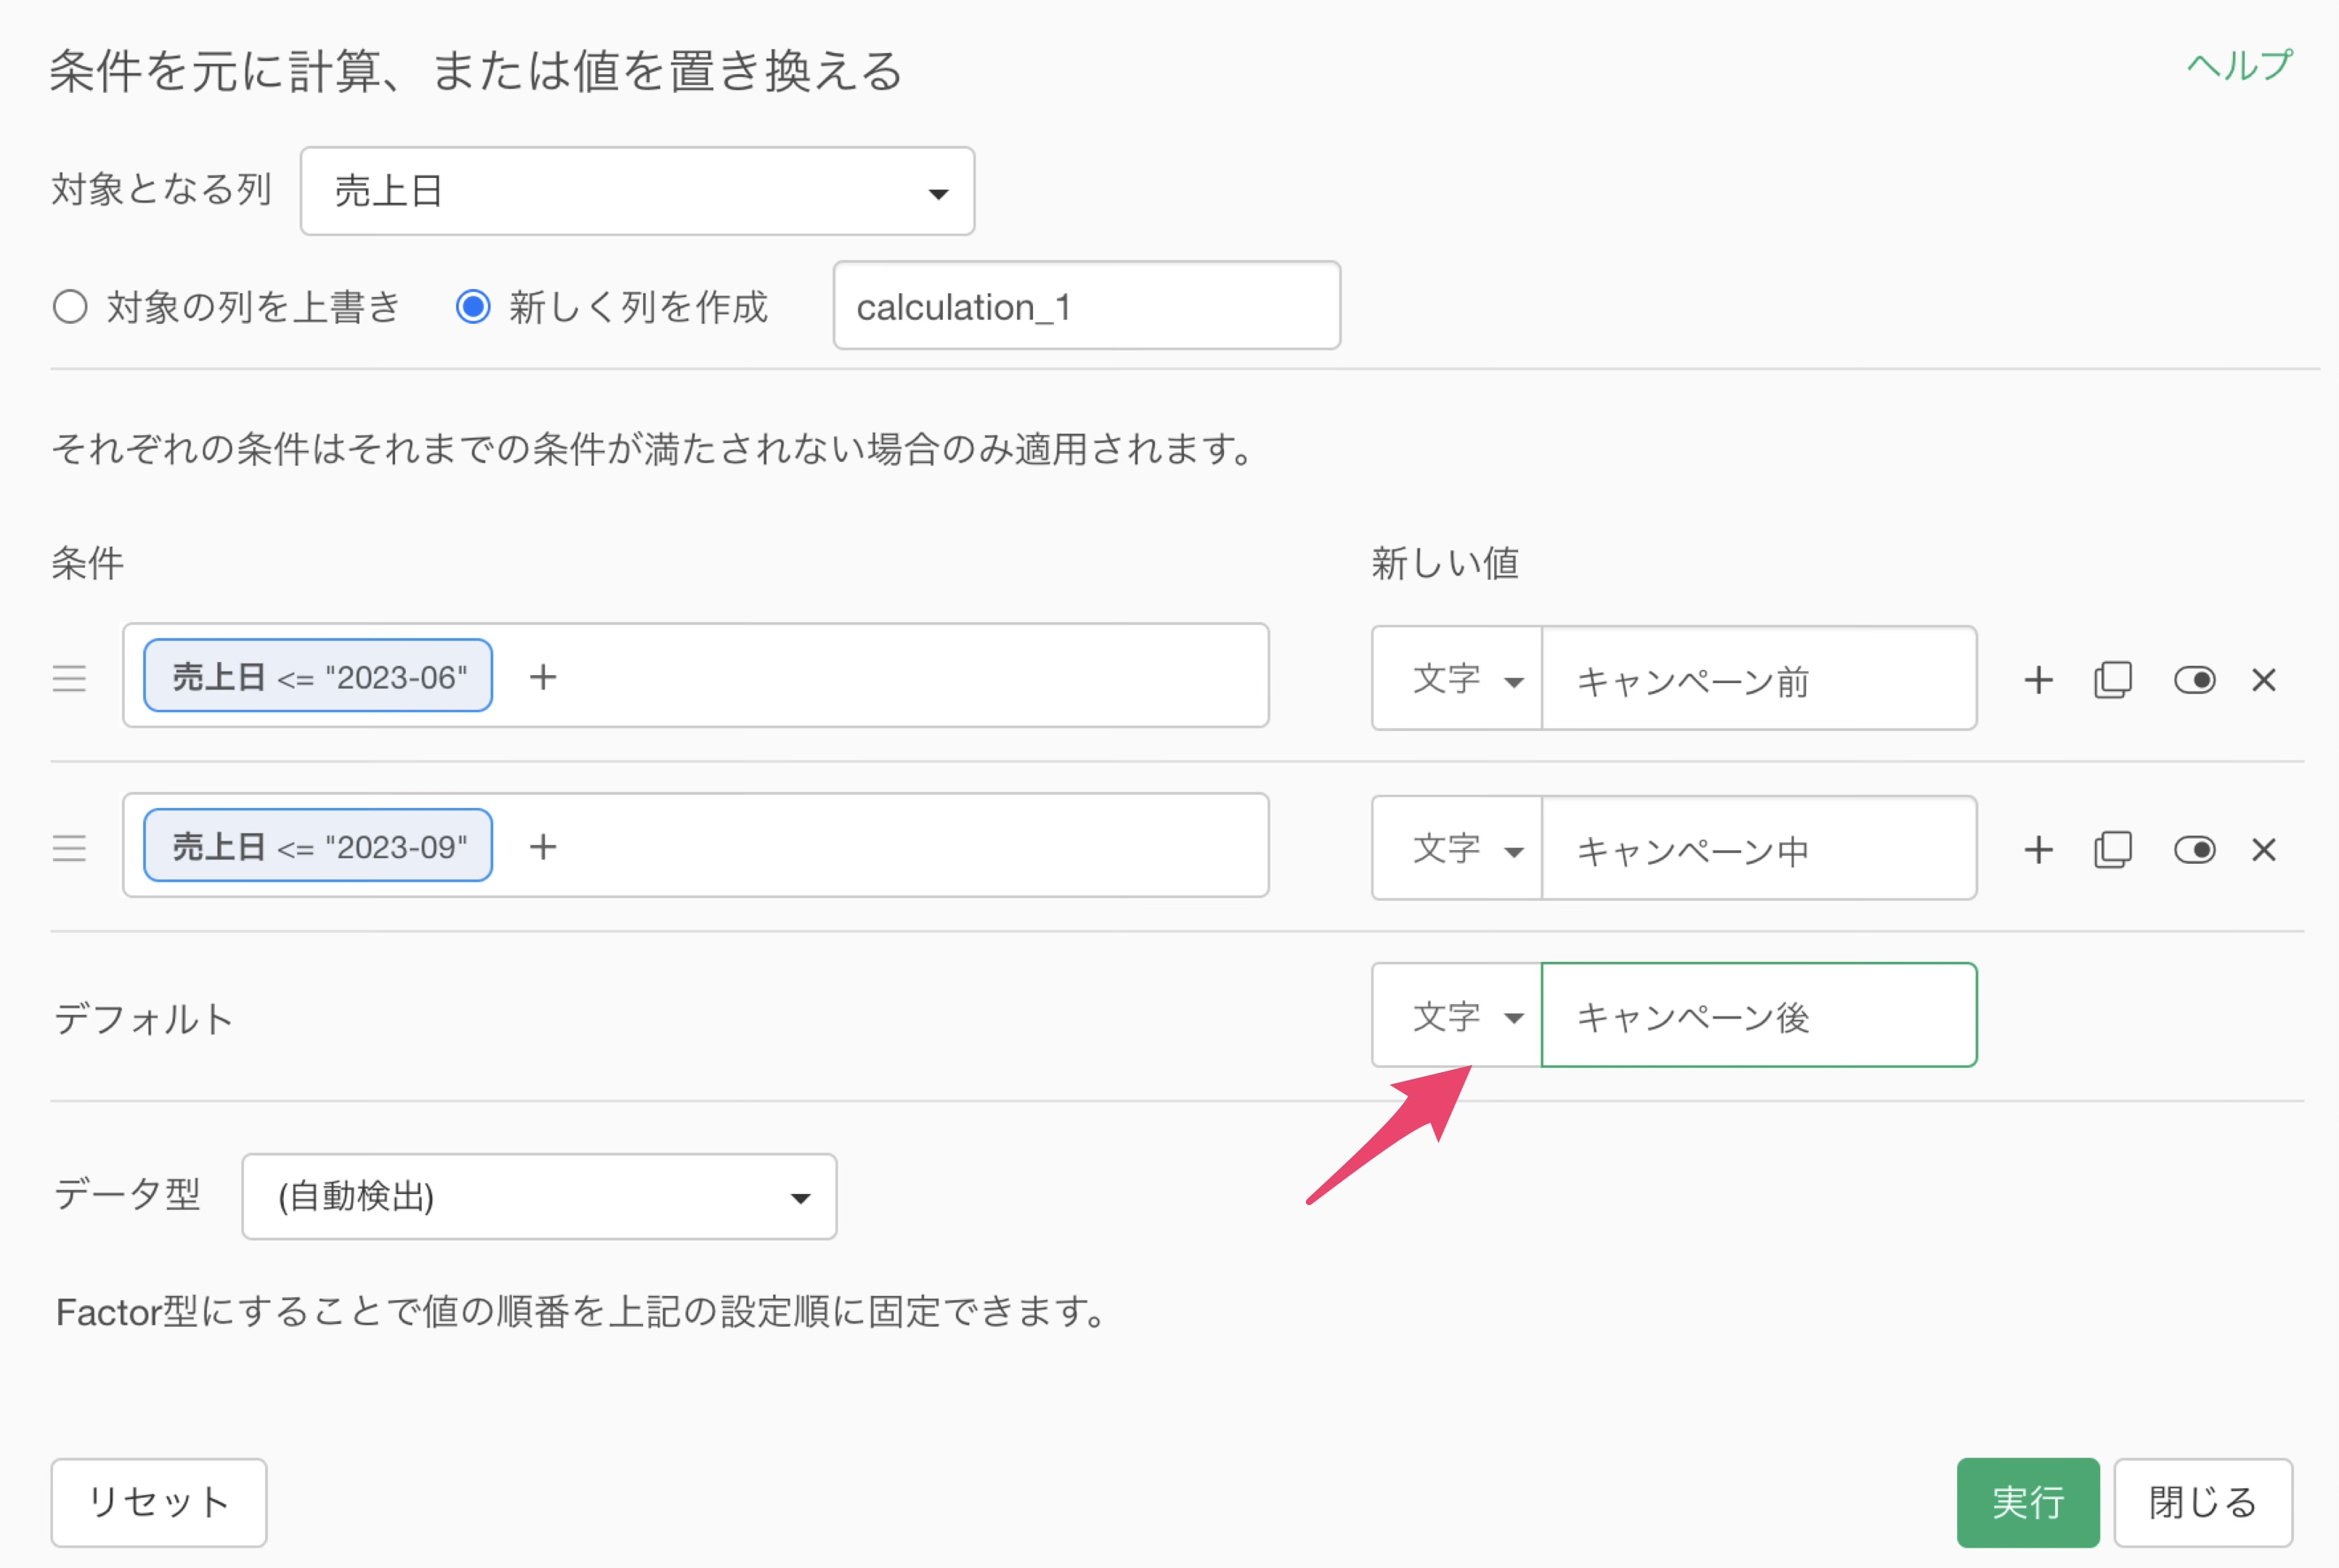Duplicate the キャンペーン前 condition row
This screenshot has height=1568, width=2339.
(2113, 680)
